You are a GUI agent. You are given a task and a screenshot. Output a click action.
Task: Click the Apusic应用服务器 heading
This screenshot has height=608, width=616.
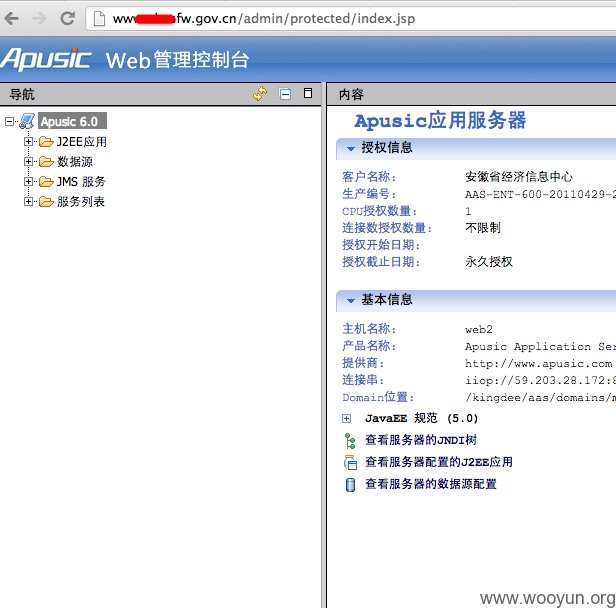[x=440, y=120]
